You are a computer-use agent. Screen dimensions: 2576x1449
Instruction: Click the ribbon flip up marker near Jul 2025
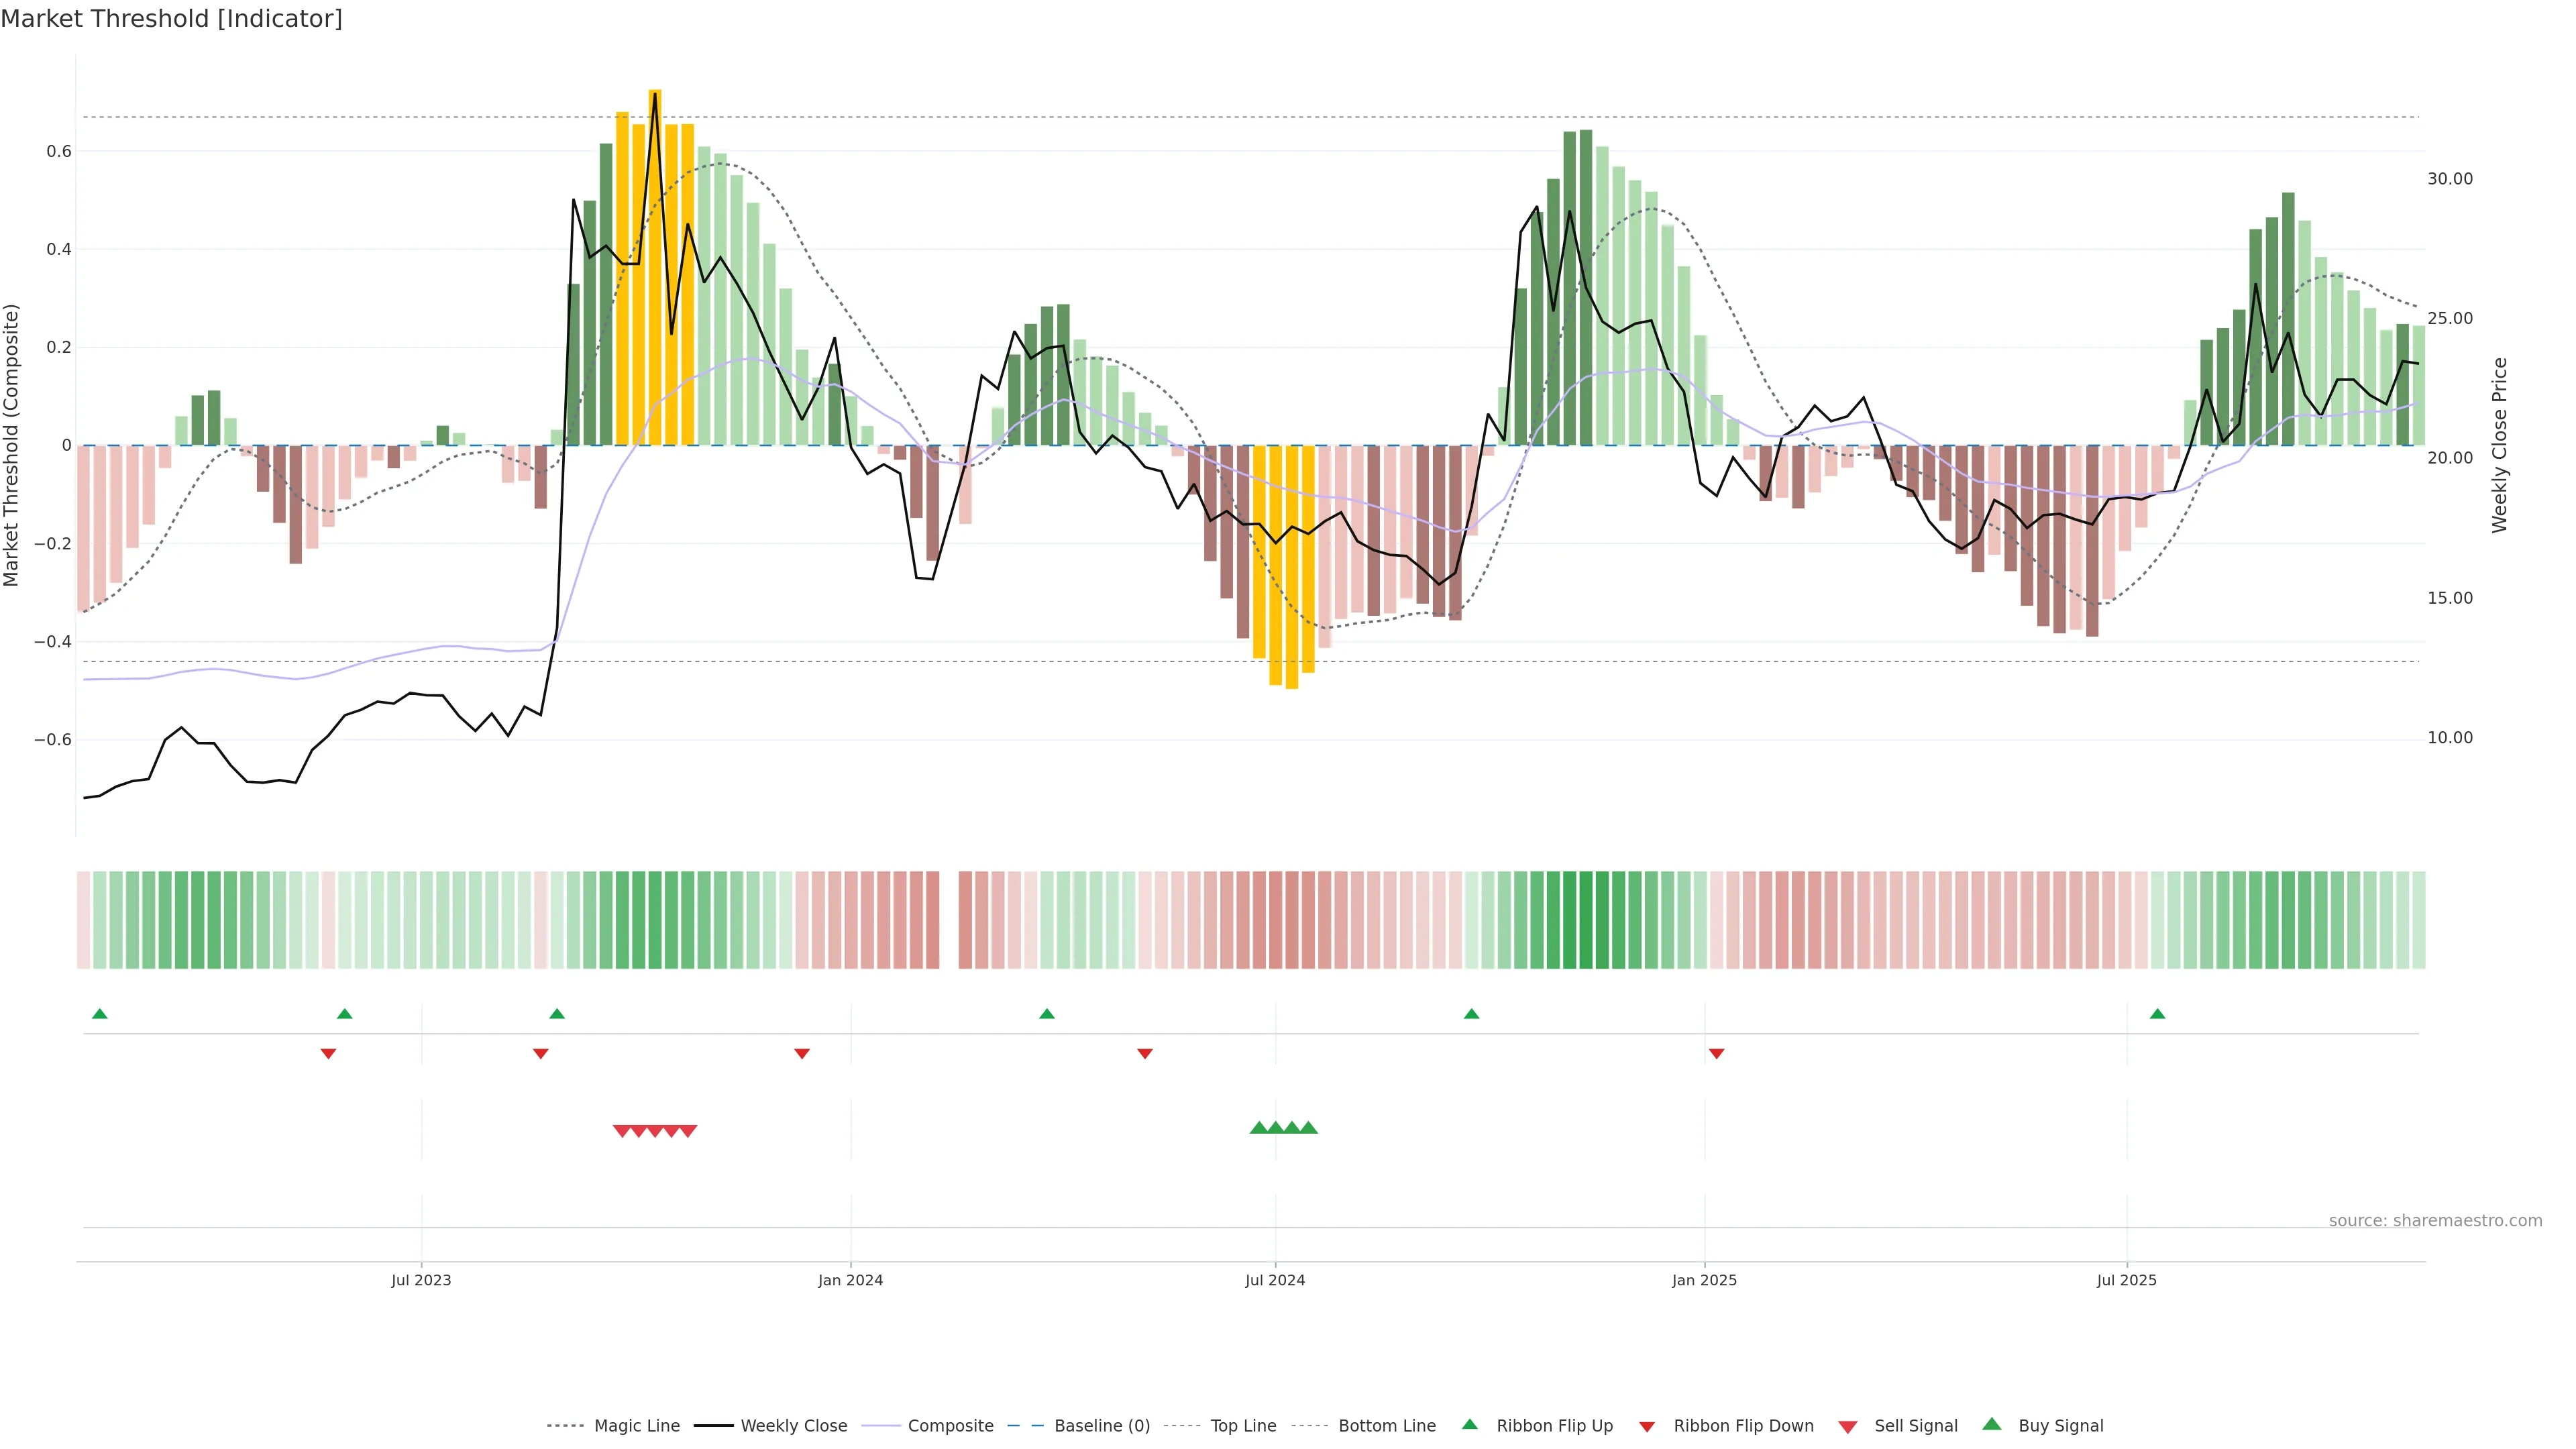point(2157,1014)
